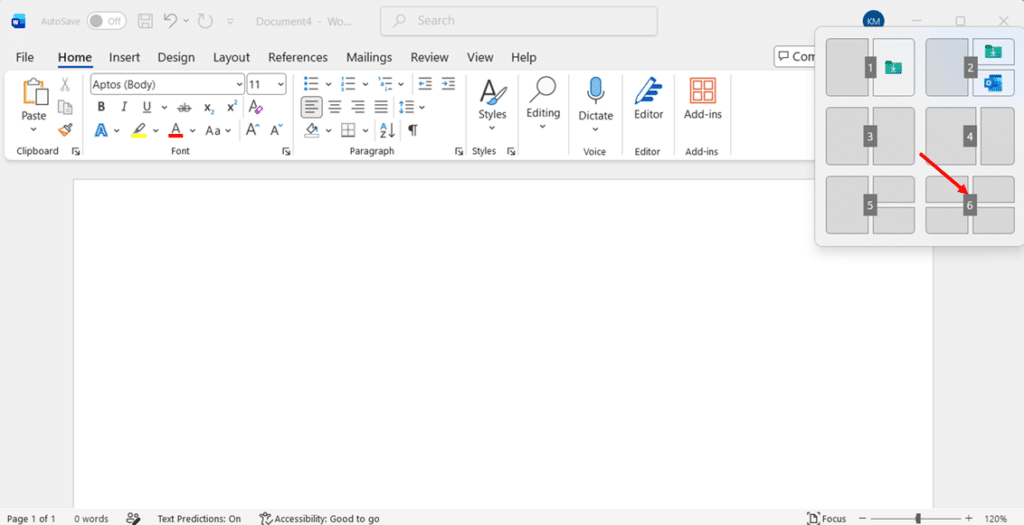Open the File menu
This screenshot has height=525, width=1024.
tap(25, 57)
